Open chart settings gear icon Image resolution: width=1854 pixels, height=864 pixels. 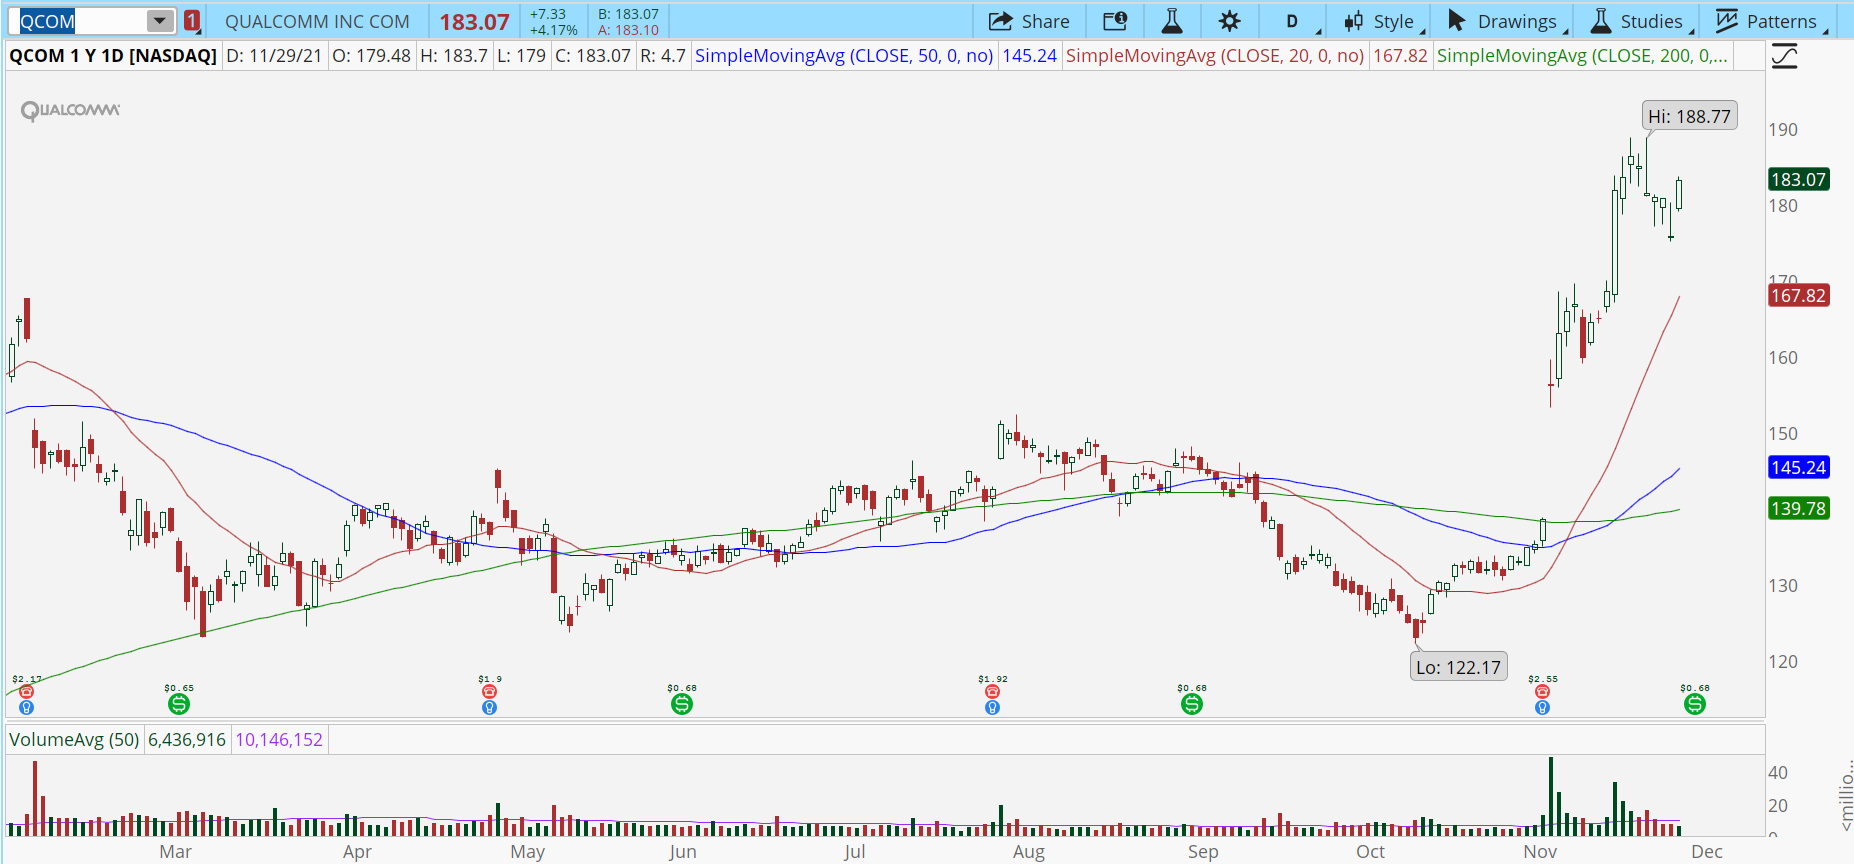click(1230, 21)
